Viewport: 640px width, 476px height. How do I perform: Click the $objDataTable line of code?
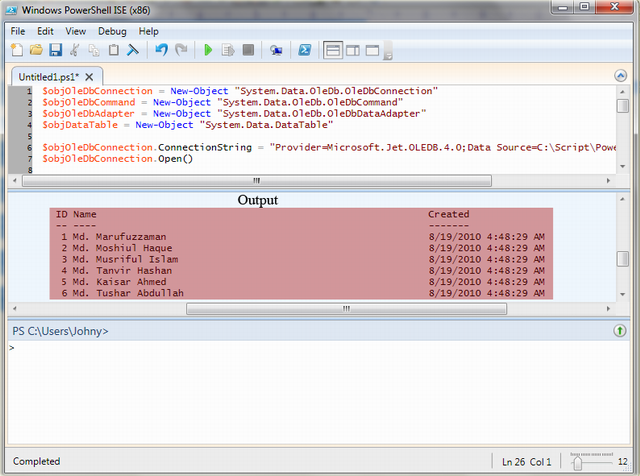(188, 125)
